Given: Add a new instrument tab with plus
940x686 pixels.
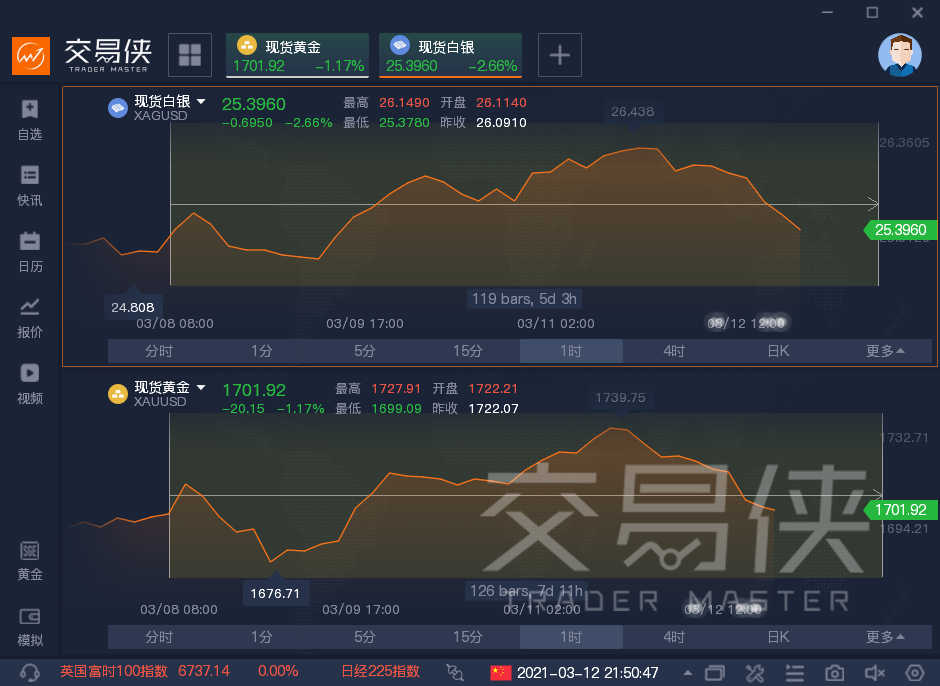Looking at the screenshot, I should [x=559, y=55].
